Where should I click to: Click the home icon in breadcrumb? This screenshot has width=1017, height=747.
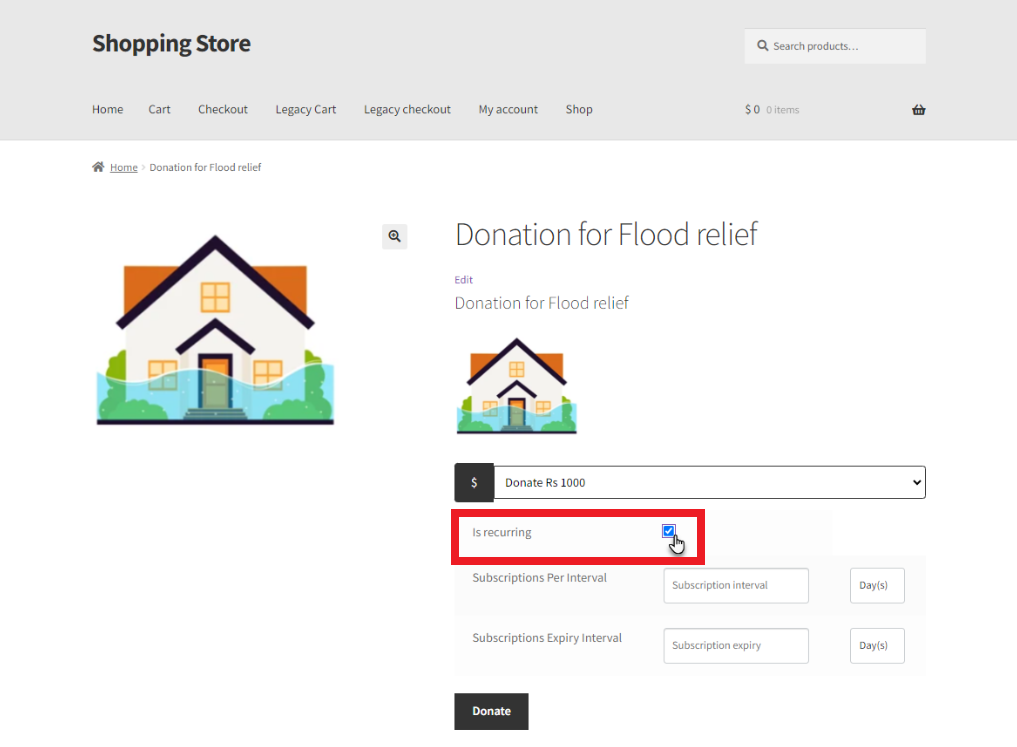(98, 167)
